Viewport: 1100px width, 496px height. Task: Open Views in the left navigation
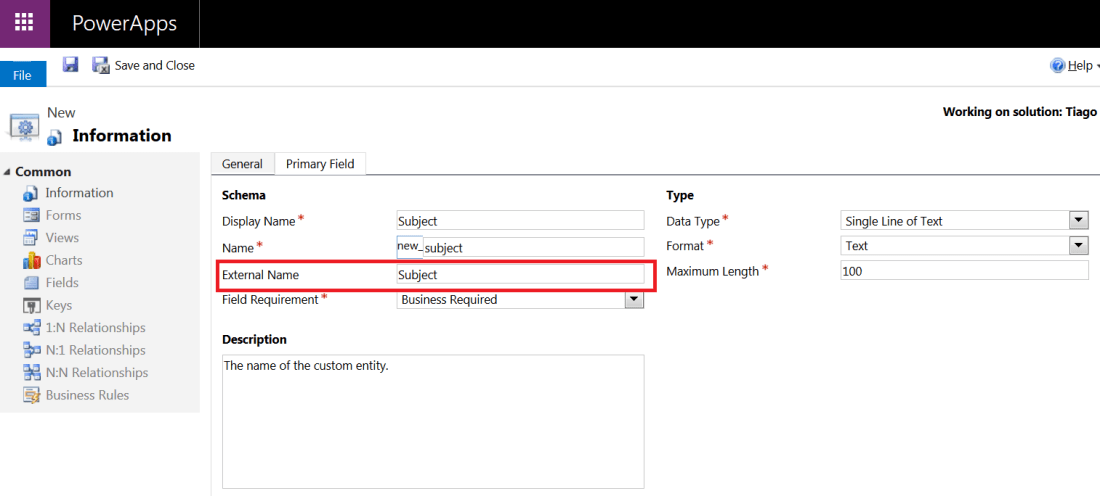[62, 238]
